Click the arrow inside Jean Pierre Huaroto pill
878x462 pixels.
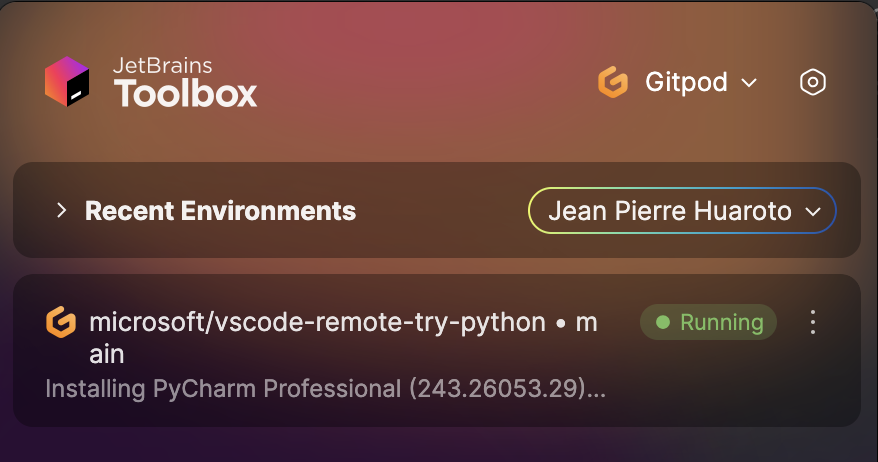(x=813, y=212)
